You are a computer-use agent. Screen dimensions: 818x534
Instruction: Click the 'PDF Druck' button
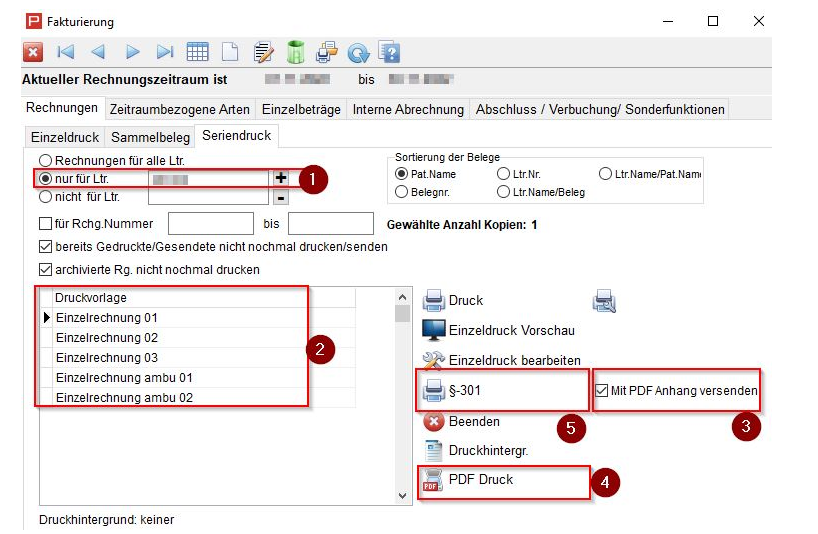[480, 479]
